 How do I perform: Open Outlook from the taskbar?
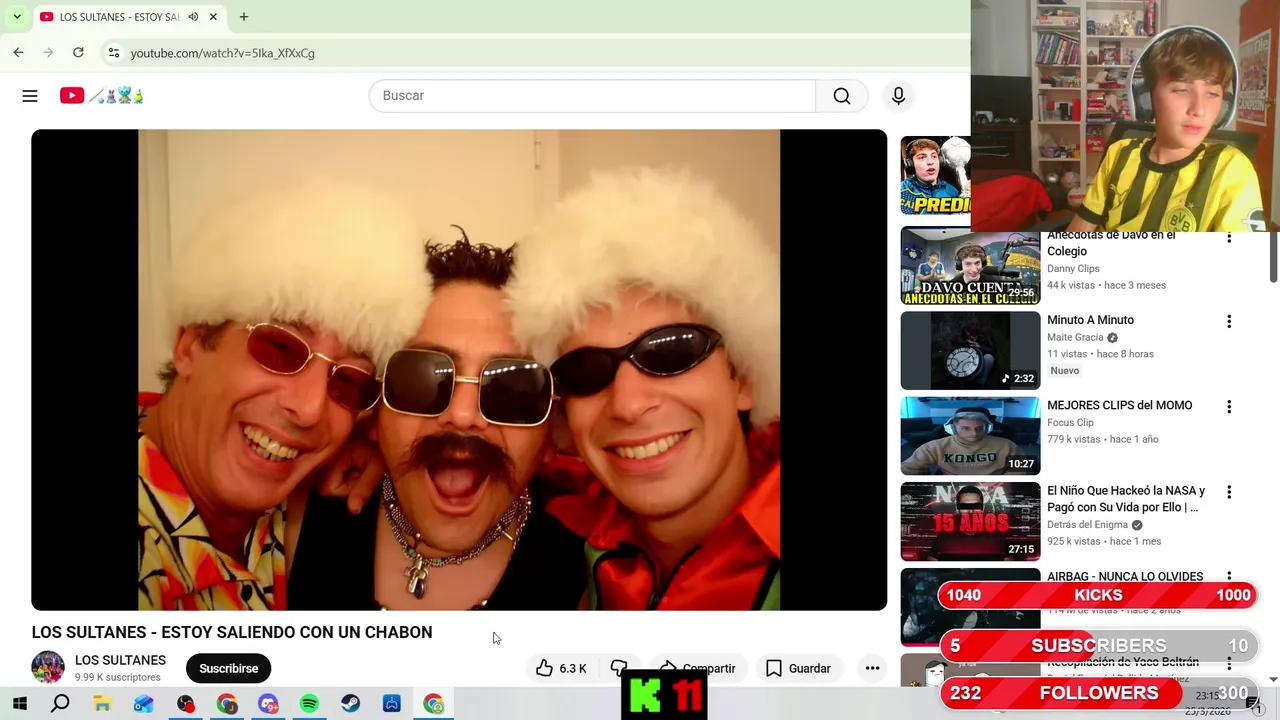[x=143, y=704]
